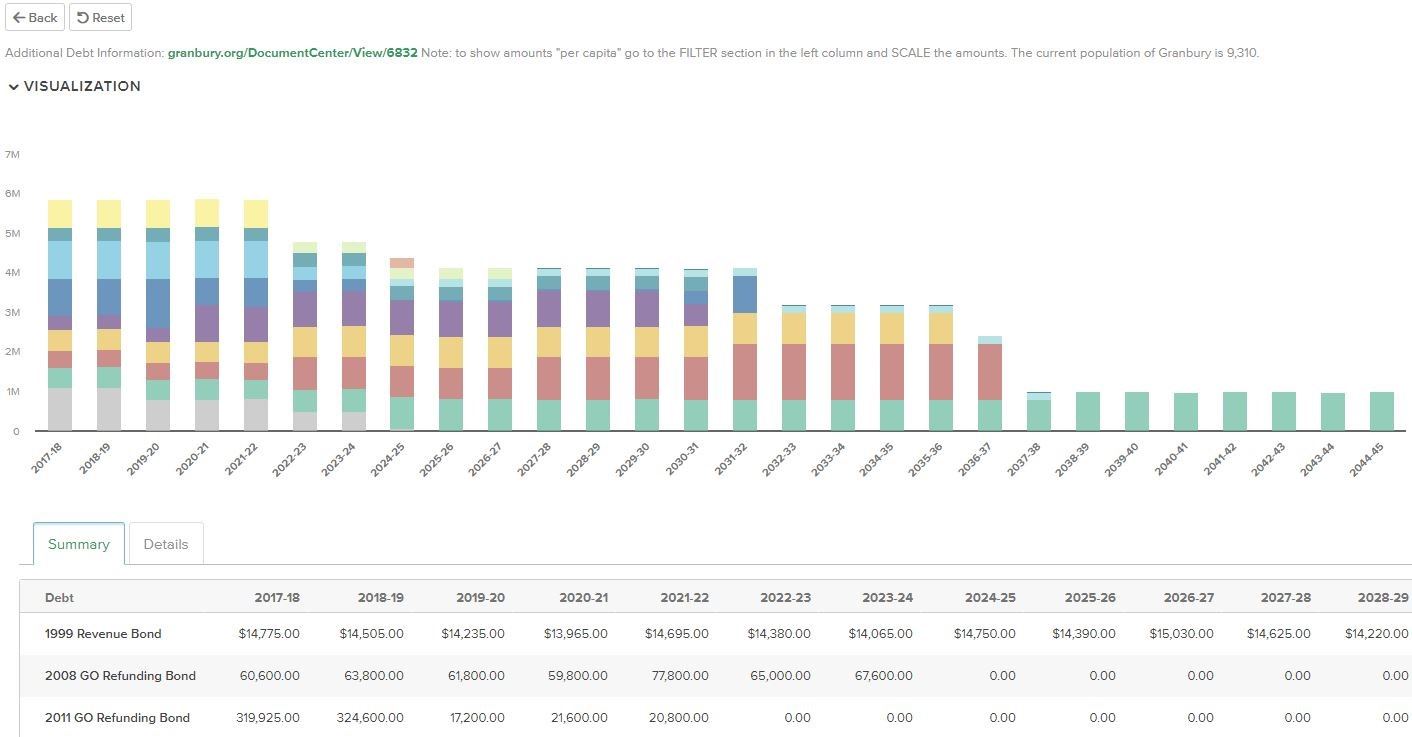The image size is (1412, 737).
Task: Select the Summary tab
Action: coord(78,544)
